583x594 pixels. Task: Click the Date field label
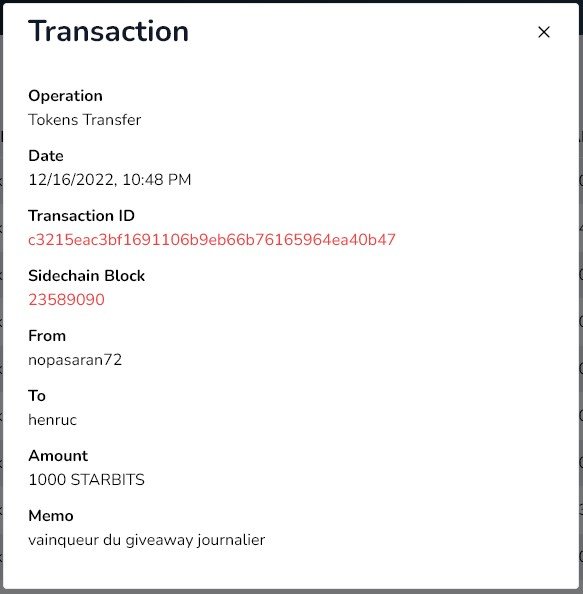46,156
